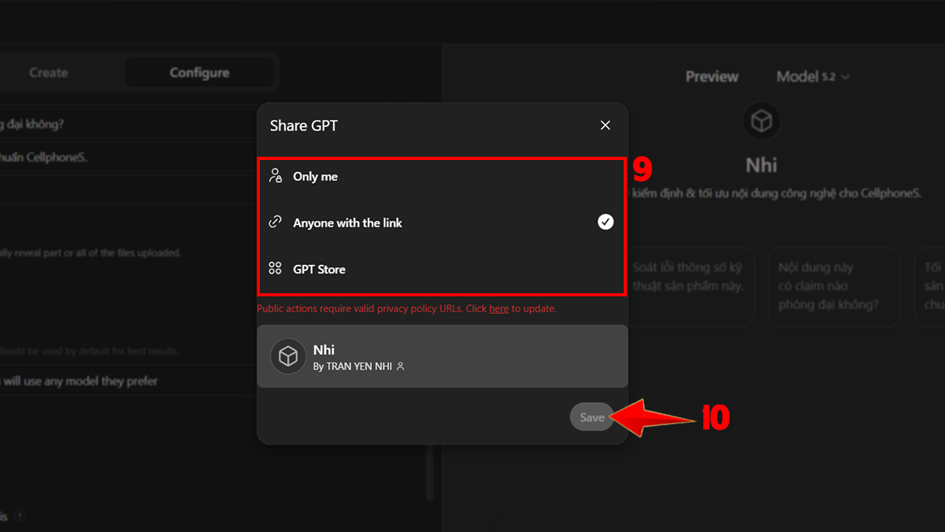Open the 'here' privacy policy link
The height and width of the screenshot is (532, 945).
498,309
